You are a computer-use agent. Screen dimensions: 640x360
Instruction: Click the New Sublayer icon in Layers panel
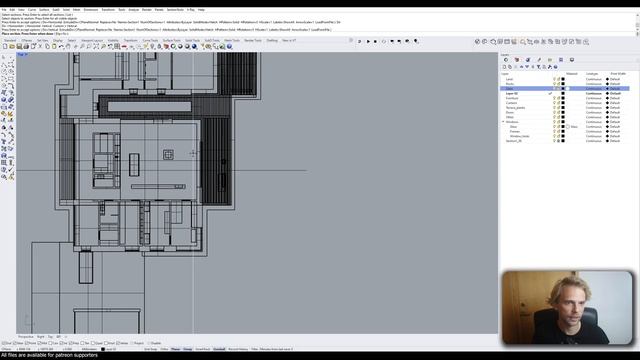[510, 67]
